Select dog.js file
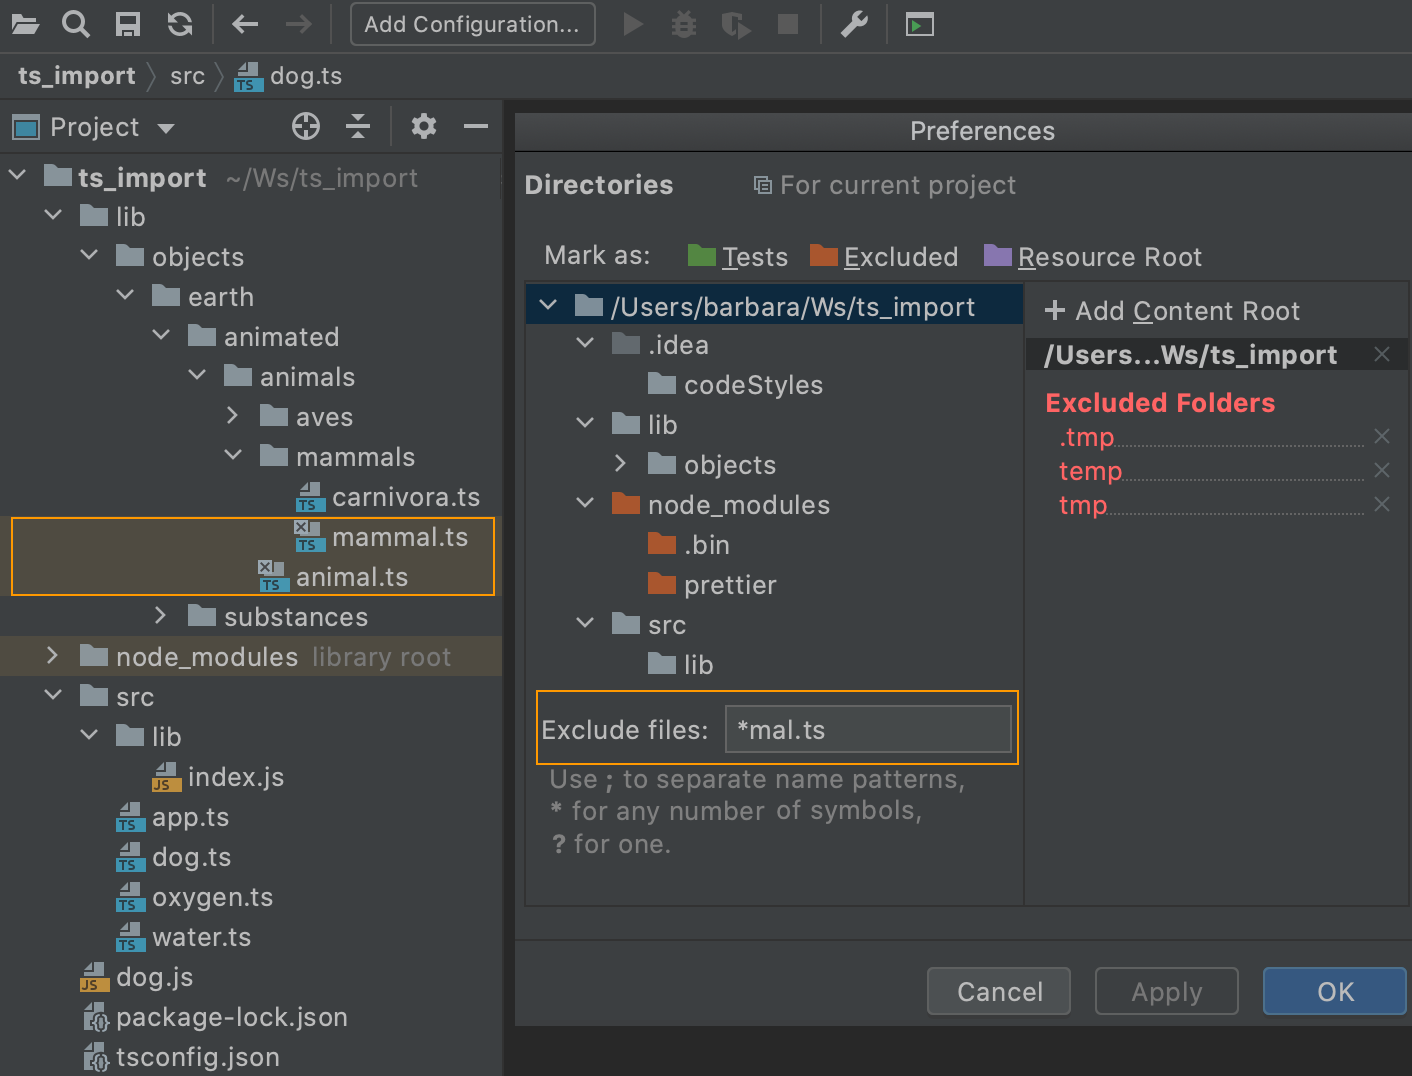This screenshot has width=1412, height=1076. tap(137, 977)
